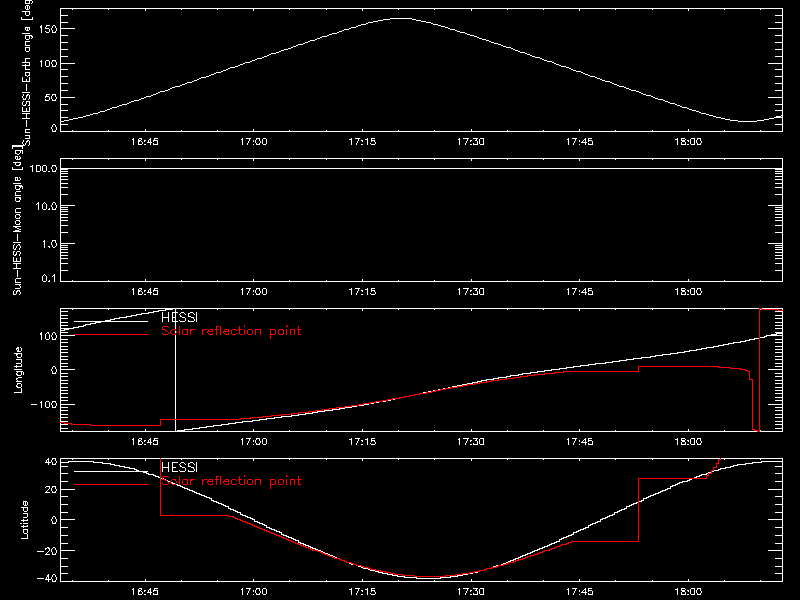
Task: Click the 0.1 tick on the Moon angle axis
Action: (x=50, y=279)
